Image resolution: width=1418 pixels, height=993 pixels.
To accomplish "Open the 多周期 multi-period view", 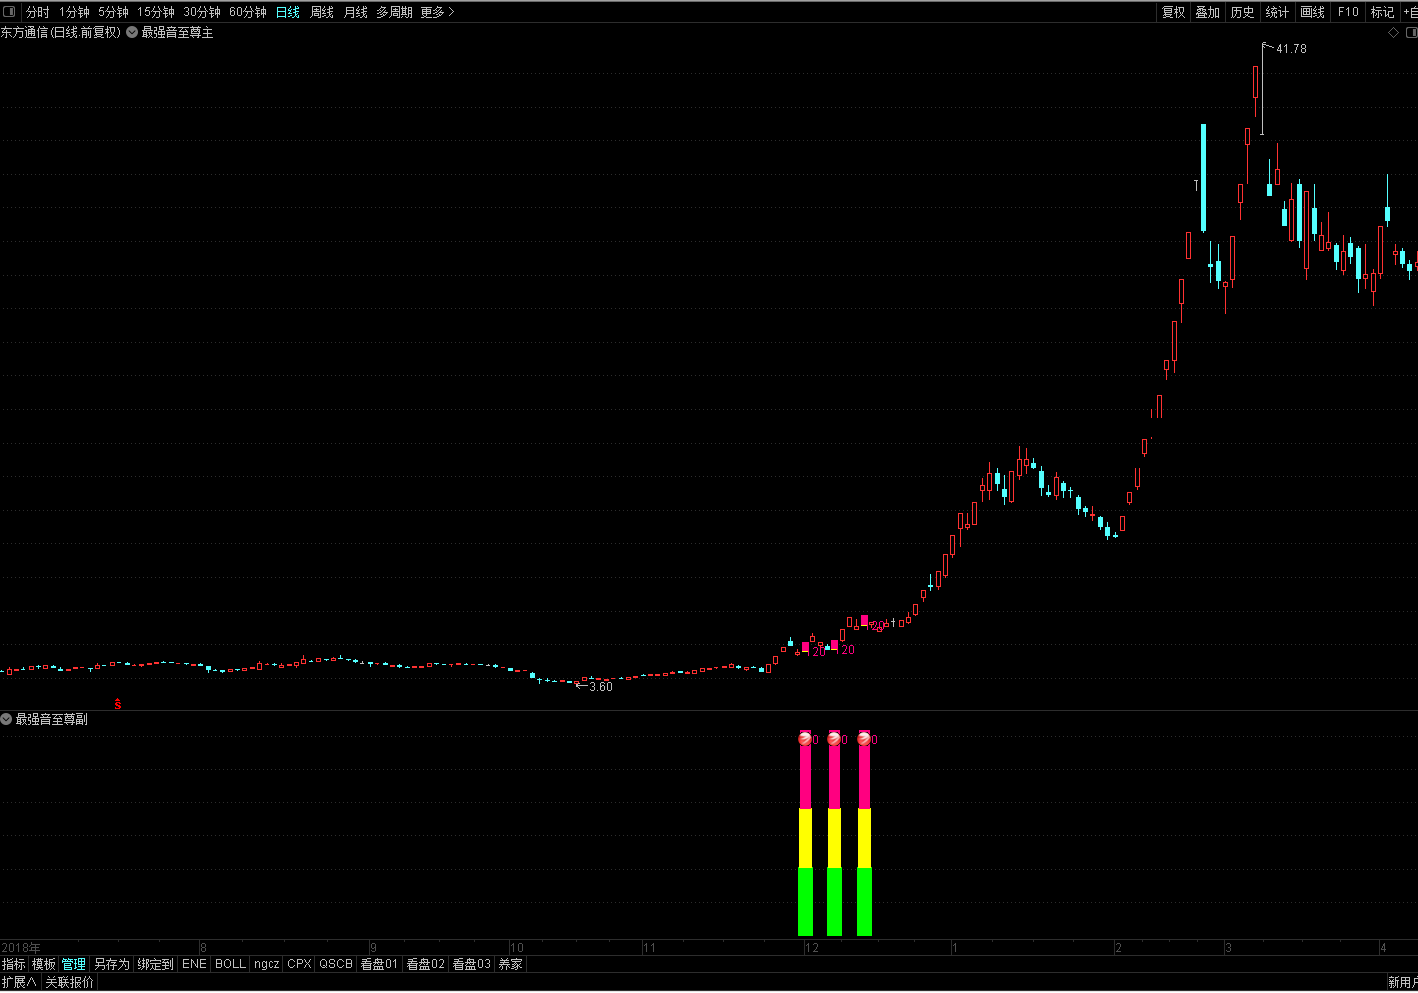I will point(394,12).
